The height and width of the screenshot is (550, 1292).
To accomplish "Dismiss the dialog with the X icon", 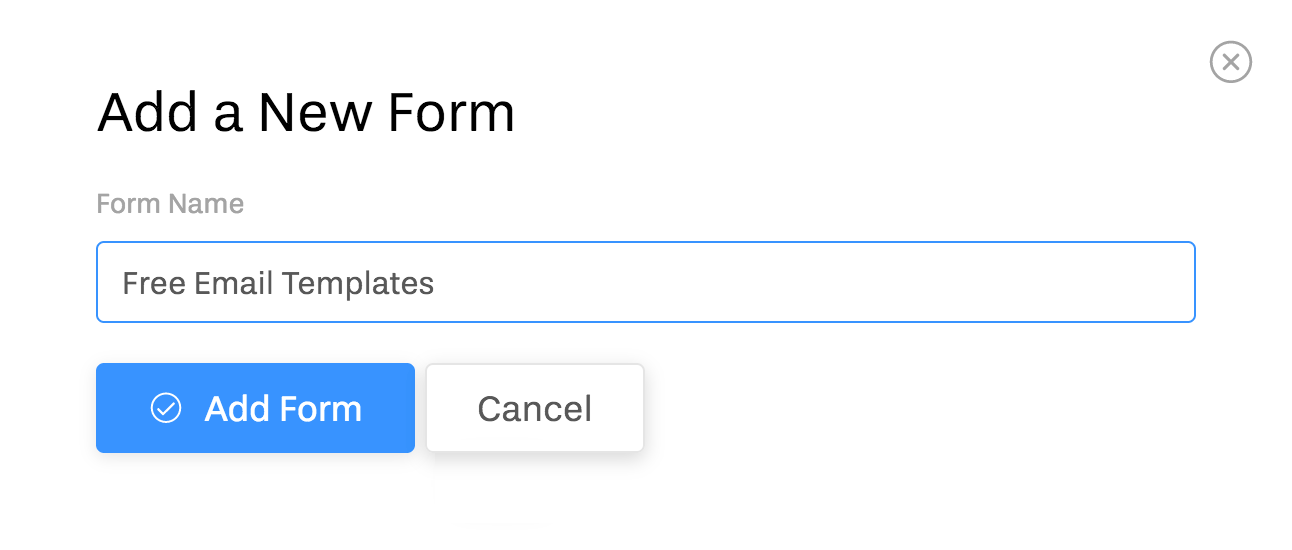I will (1230, 62).
